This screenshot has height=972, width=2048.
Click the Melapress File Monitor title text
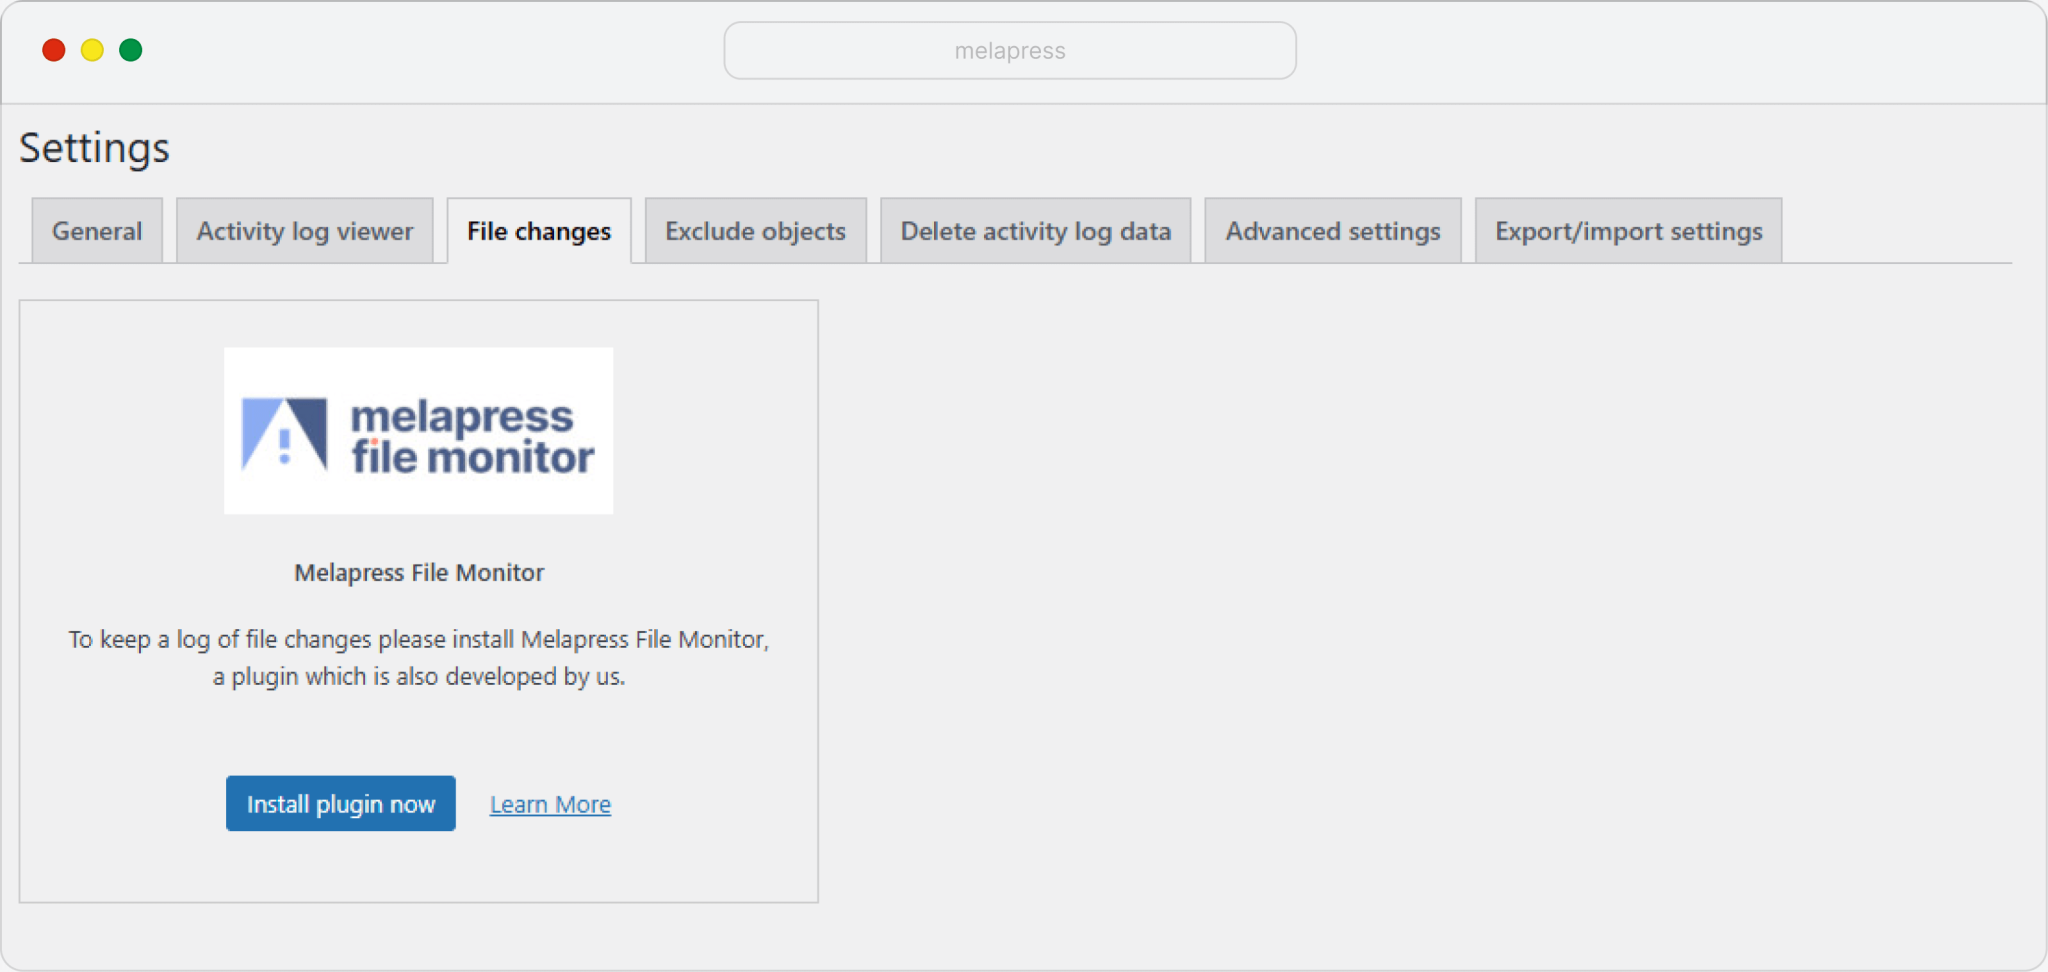[x=419, y=572]
